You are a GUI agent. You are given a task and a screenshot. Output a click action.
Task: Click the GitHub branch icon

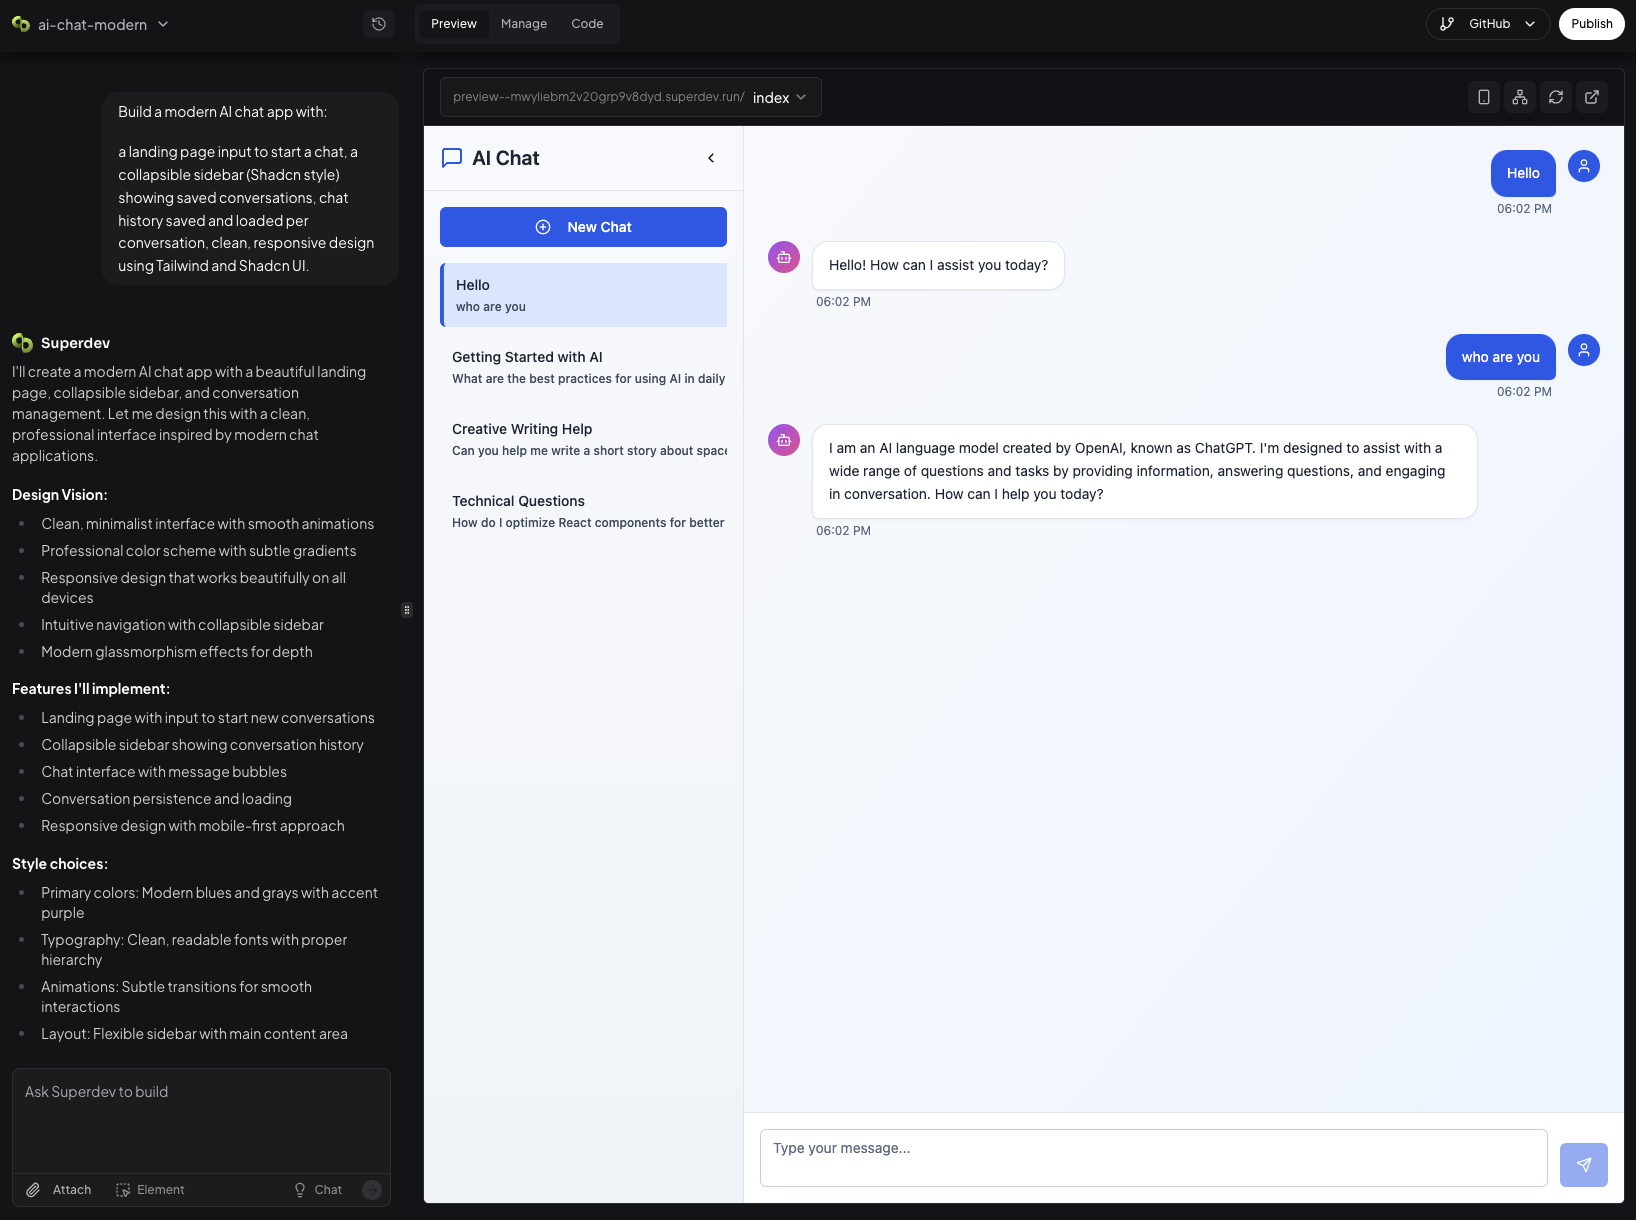(x=1447, y=23)
